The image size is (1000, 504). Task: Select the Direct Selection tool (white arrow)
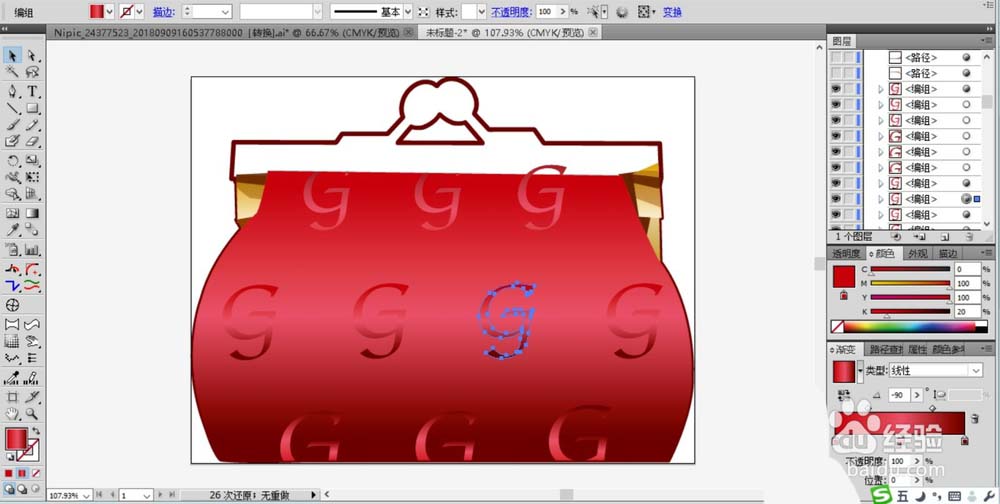[x=32, y=56]
